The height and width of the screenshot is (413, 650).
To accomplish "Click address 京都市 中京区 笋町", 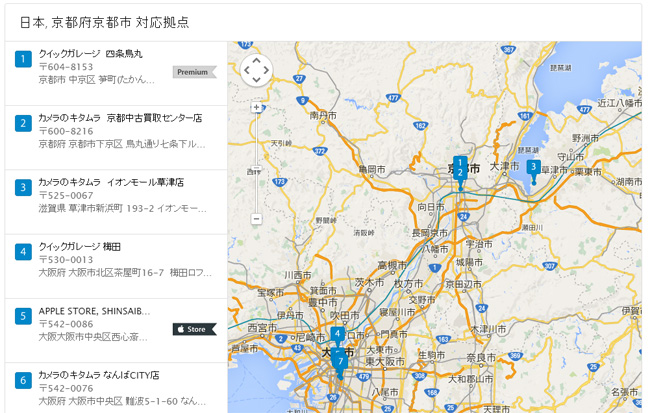I will pyautogui.click(x=97, y=80).
